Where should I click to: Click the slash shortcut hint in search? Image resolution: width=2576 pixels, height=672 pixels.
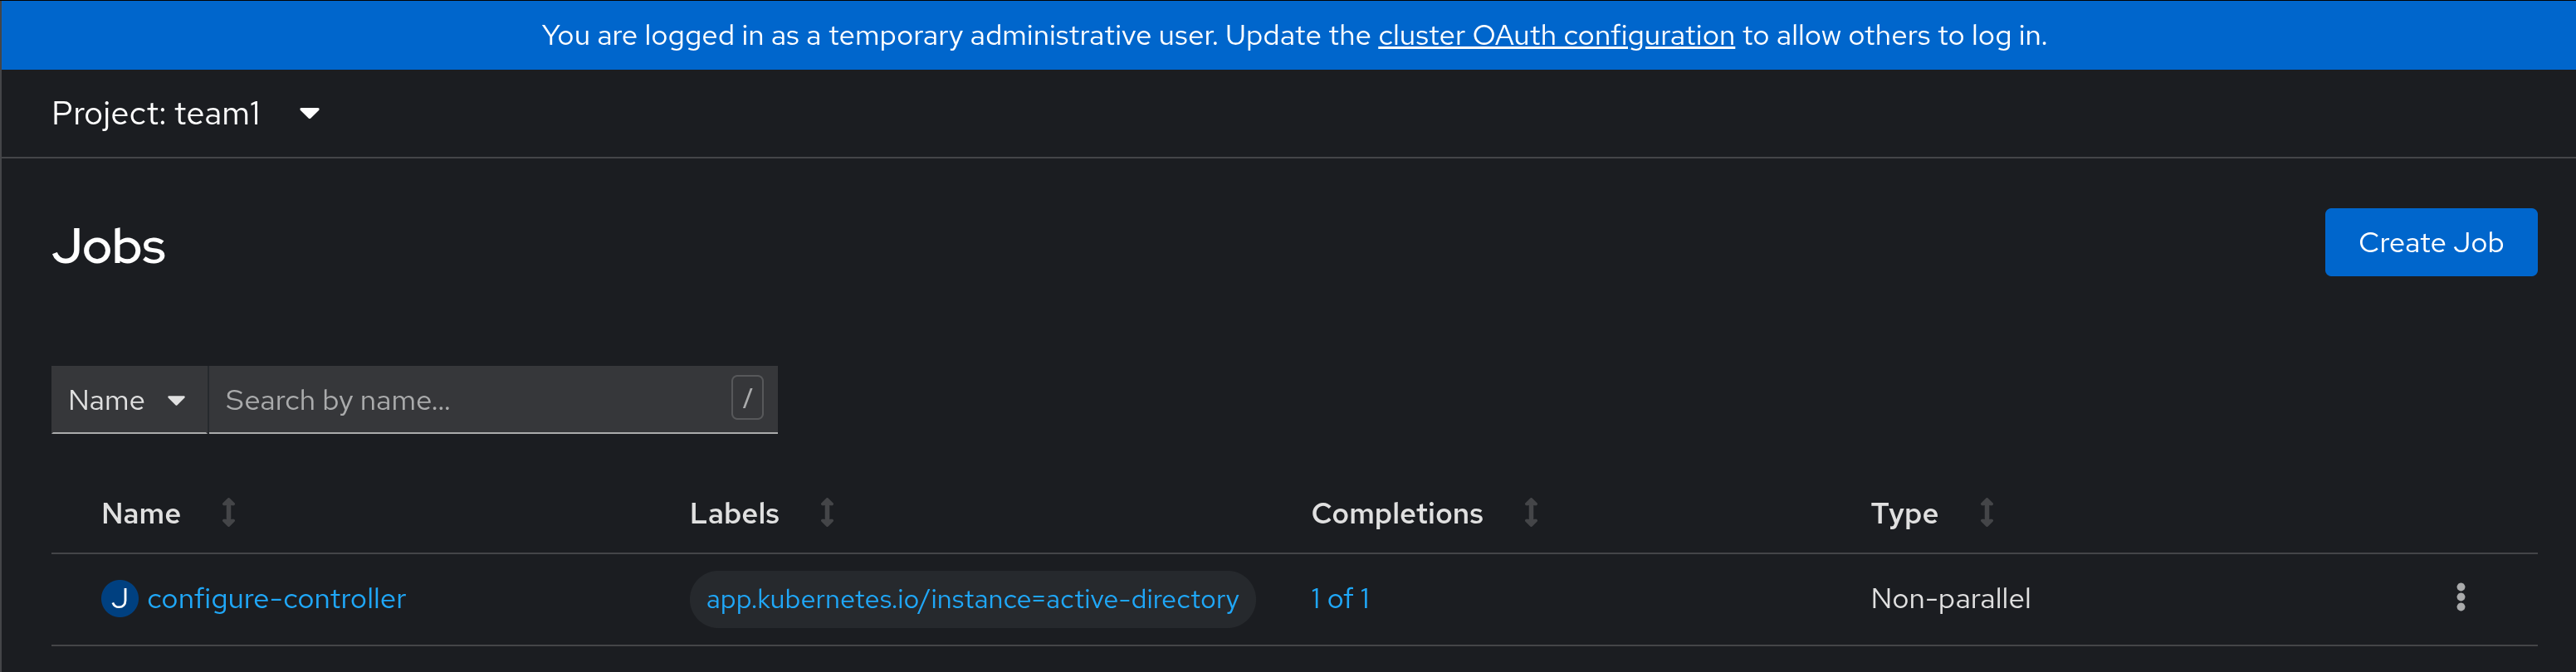tap(747, 399)
